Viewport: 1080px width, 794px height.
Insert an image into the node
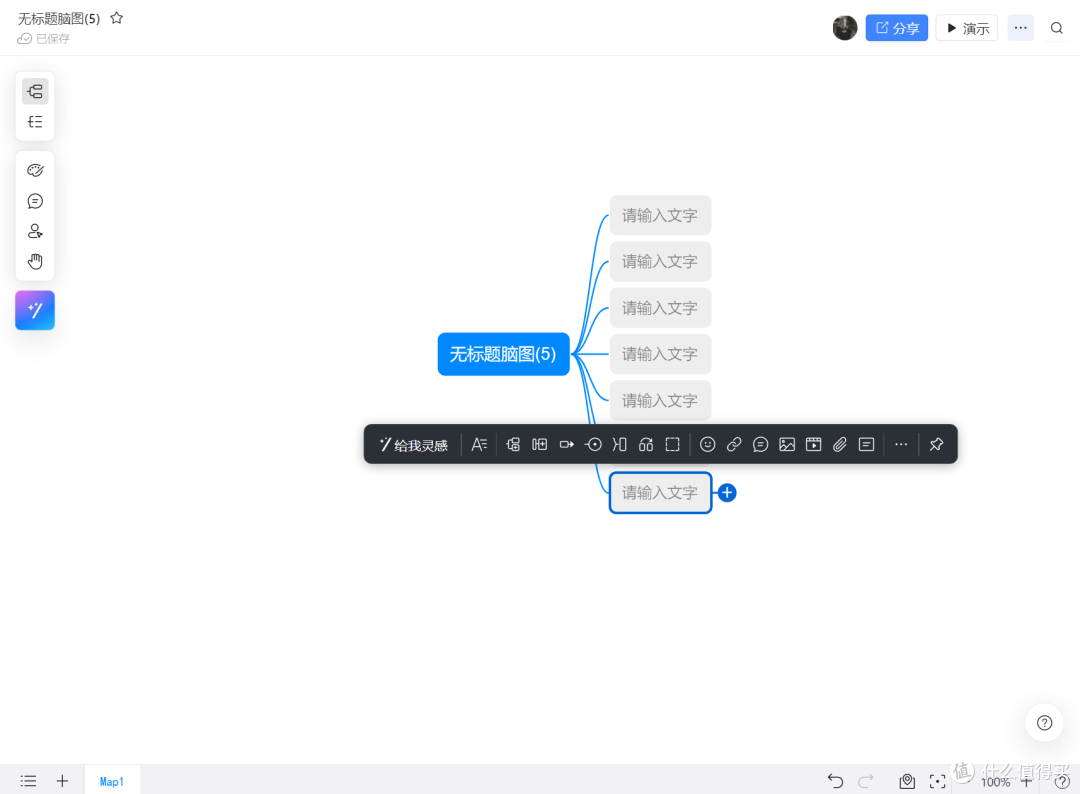pos(787,445)
